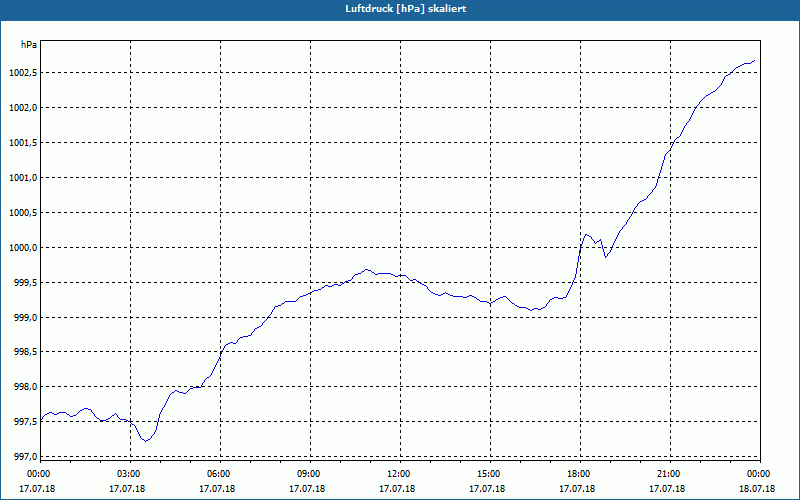Select the 09:00 time label
This screenshot has height=500, width=800.
coord(309,474)
